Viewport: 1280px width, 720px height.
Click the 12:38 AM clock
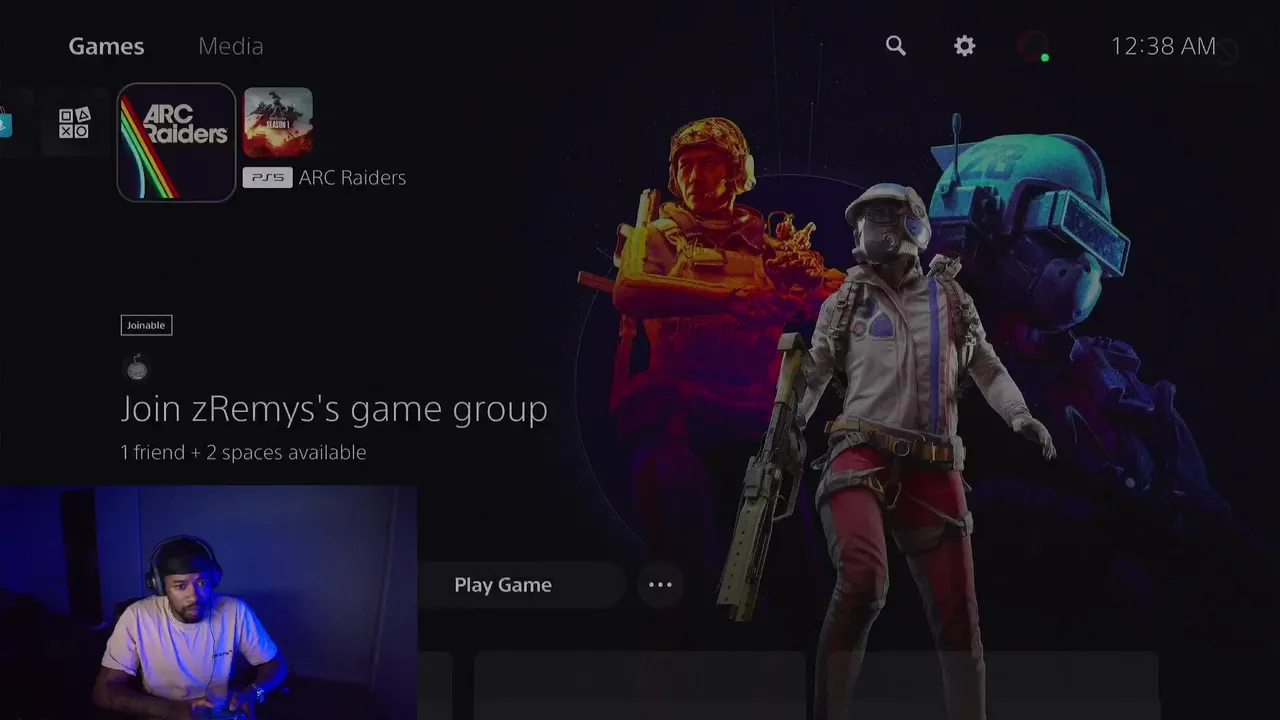pos(1163,46)
